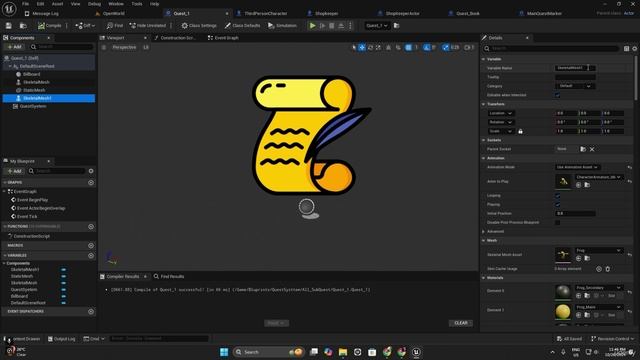This screenshot has height=360, width=640.
Task: Open the Rotation type dropdown
Action: 500,122
